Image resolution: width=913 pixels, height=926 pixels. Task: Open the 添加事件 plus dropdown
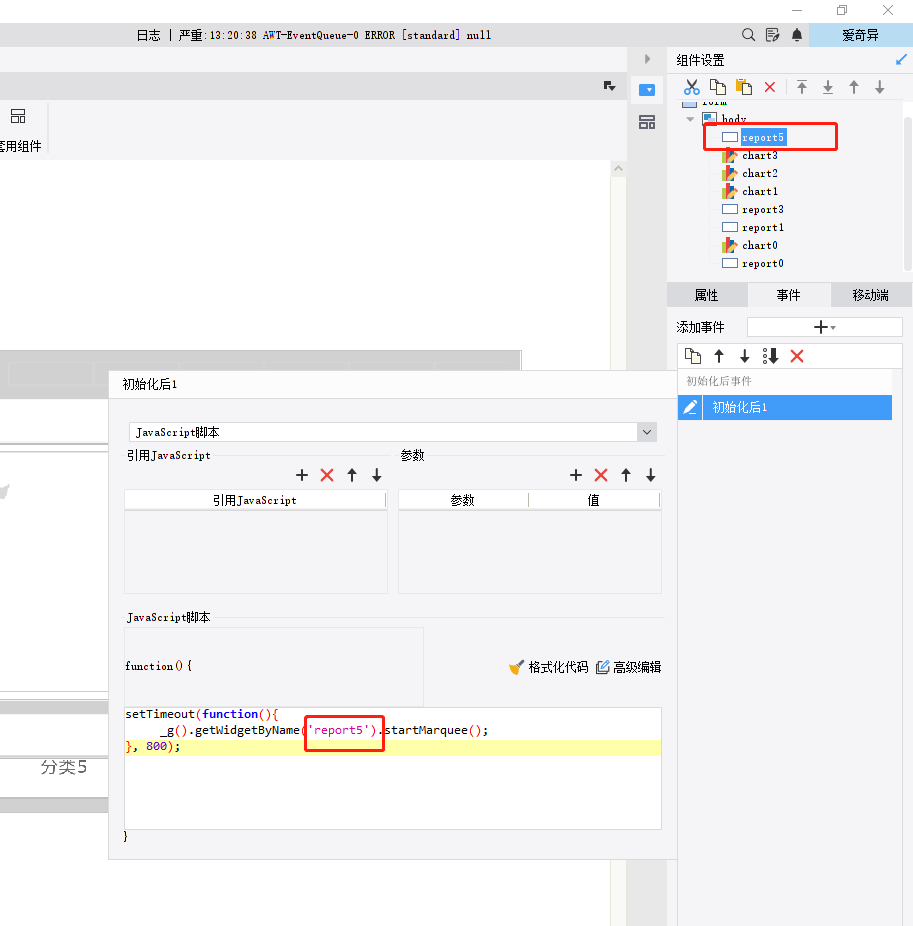pyautogui.click(x=824, y=327)
